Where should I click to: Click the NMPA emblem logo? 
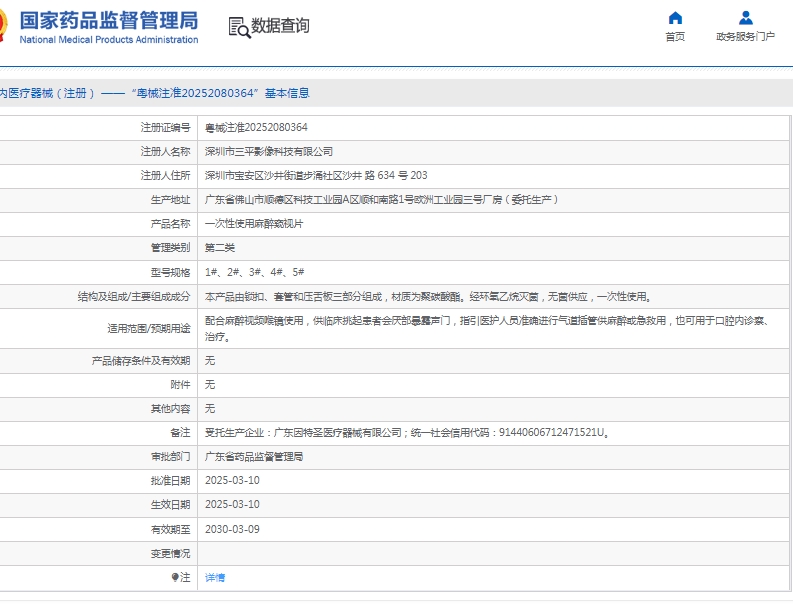(x=3, y=25)
